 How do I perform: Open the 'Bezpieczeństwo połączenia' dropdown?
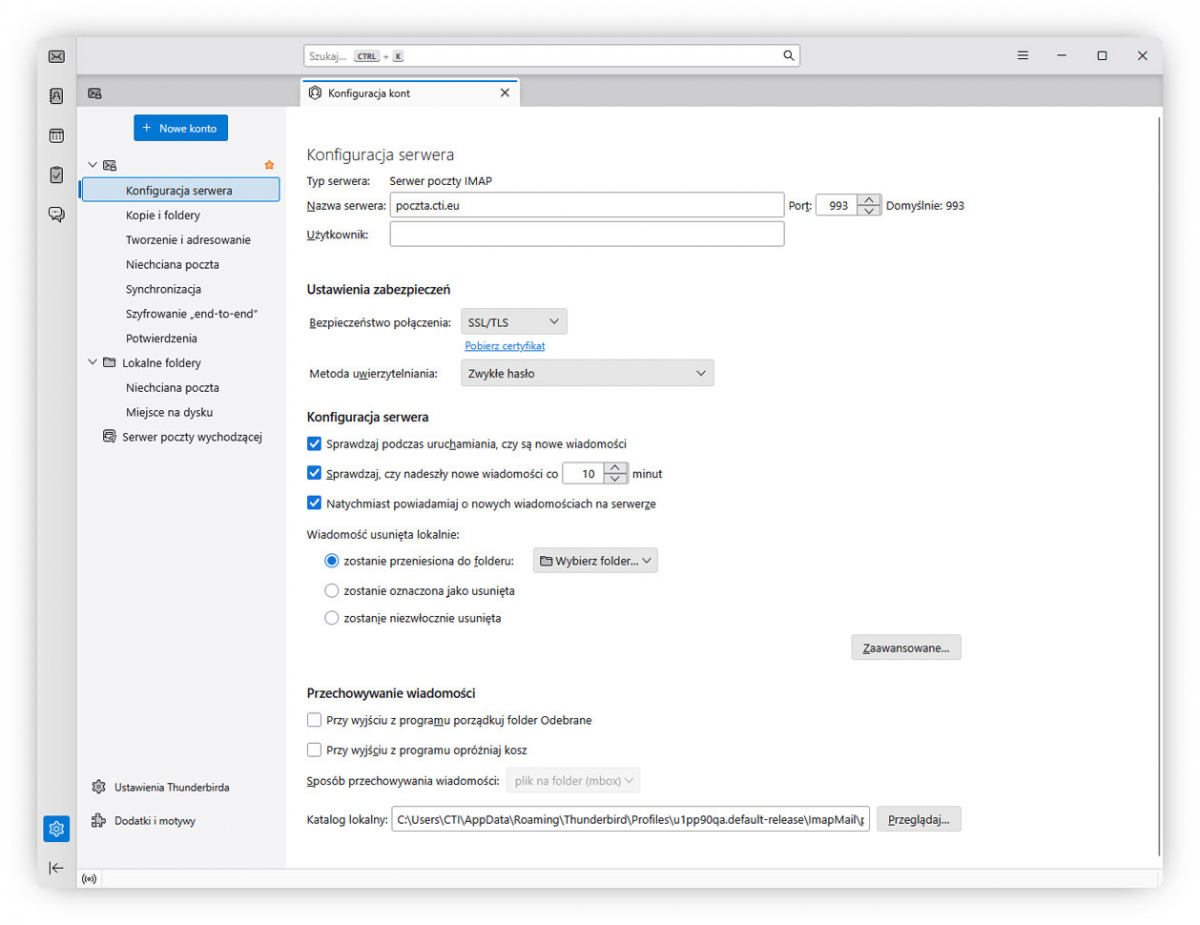tap(513, 321)
